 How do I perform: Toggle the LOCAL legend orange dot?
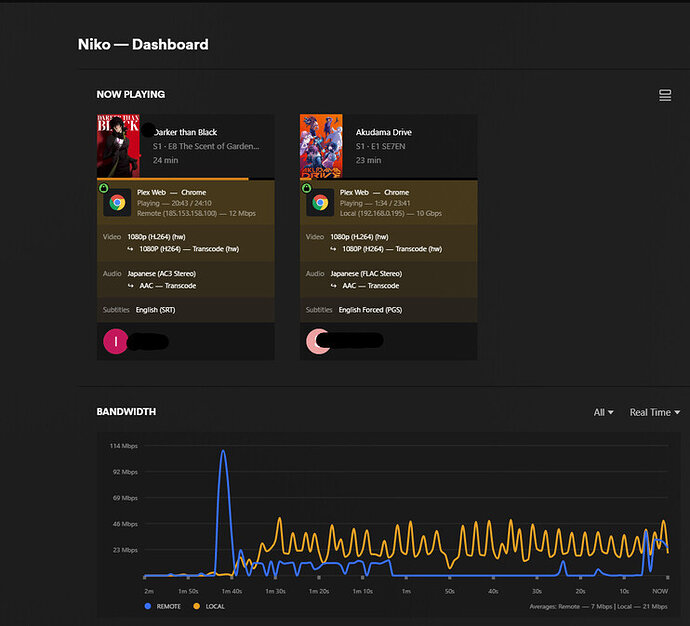(196, 606)
